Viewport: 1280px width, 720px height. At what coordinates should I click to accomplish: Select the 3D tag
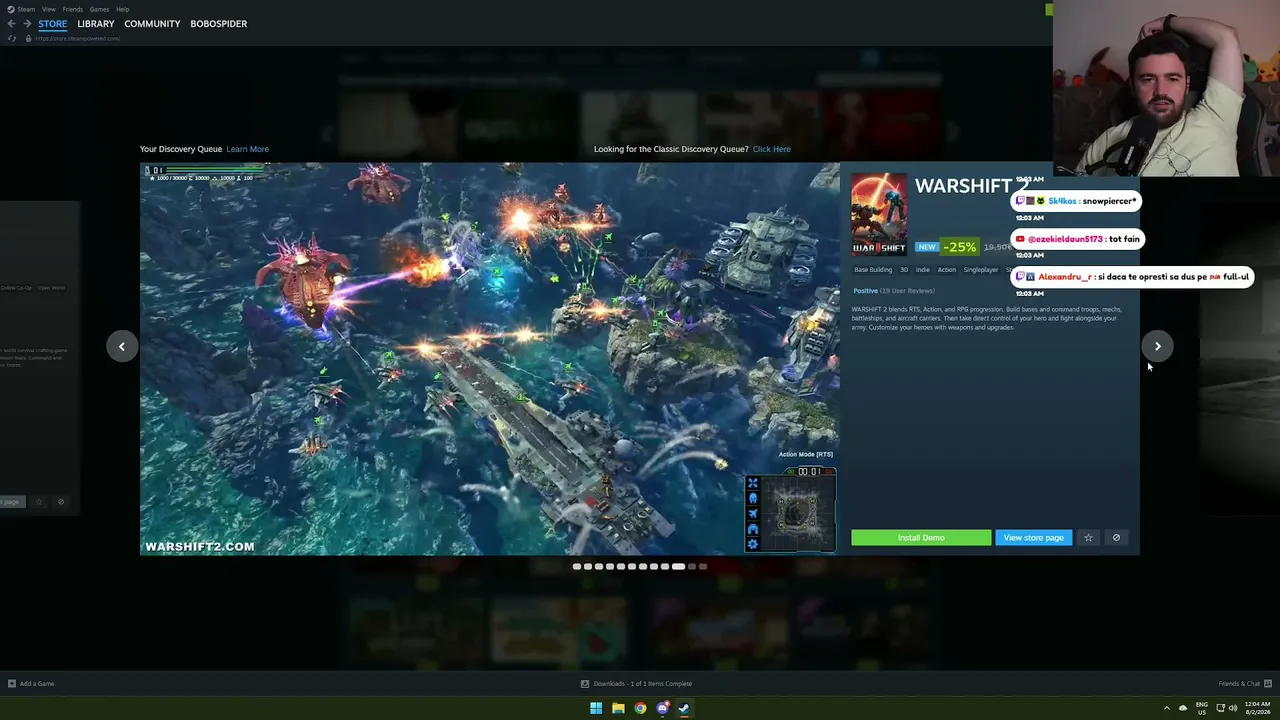pos(904,270)
